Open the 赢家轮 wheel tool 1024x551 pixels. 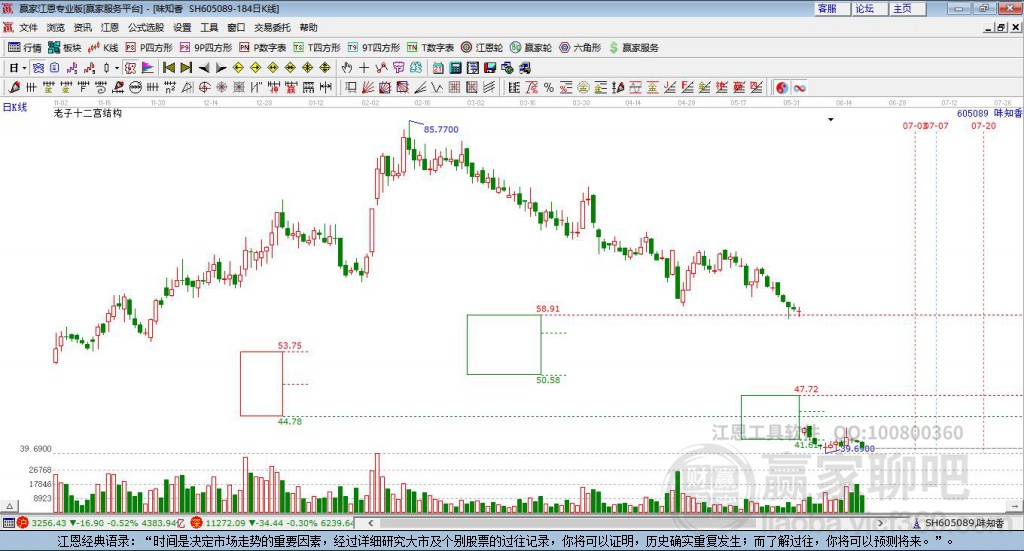point(531,48)
